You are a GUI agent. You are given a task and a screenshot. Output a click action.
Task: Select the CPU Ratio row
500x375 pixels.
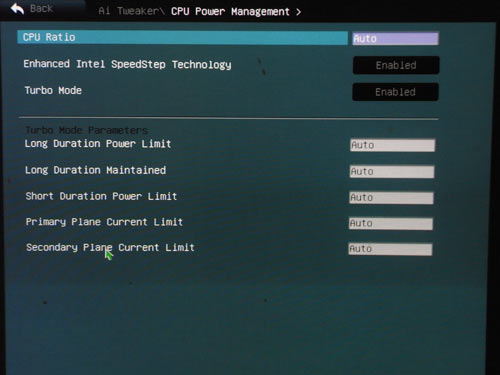pyautogui.click(x=182, y=37)
